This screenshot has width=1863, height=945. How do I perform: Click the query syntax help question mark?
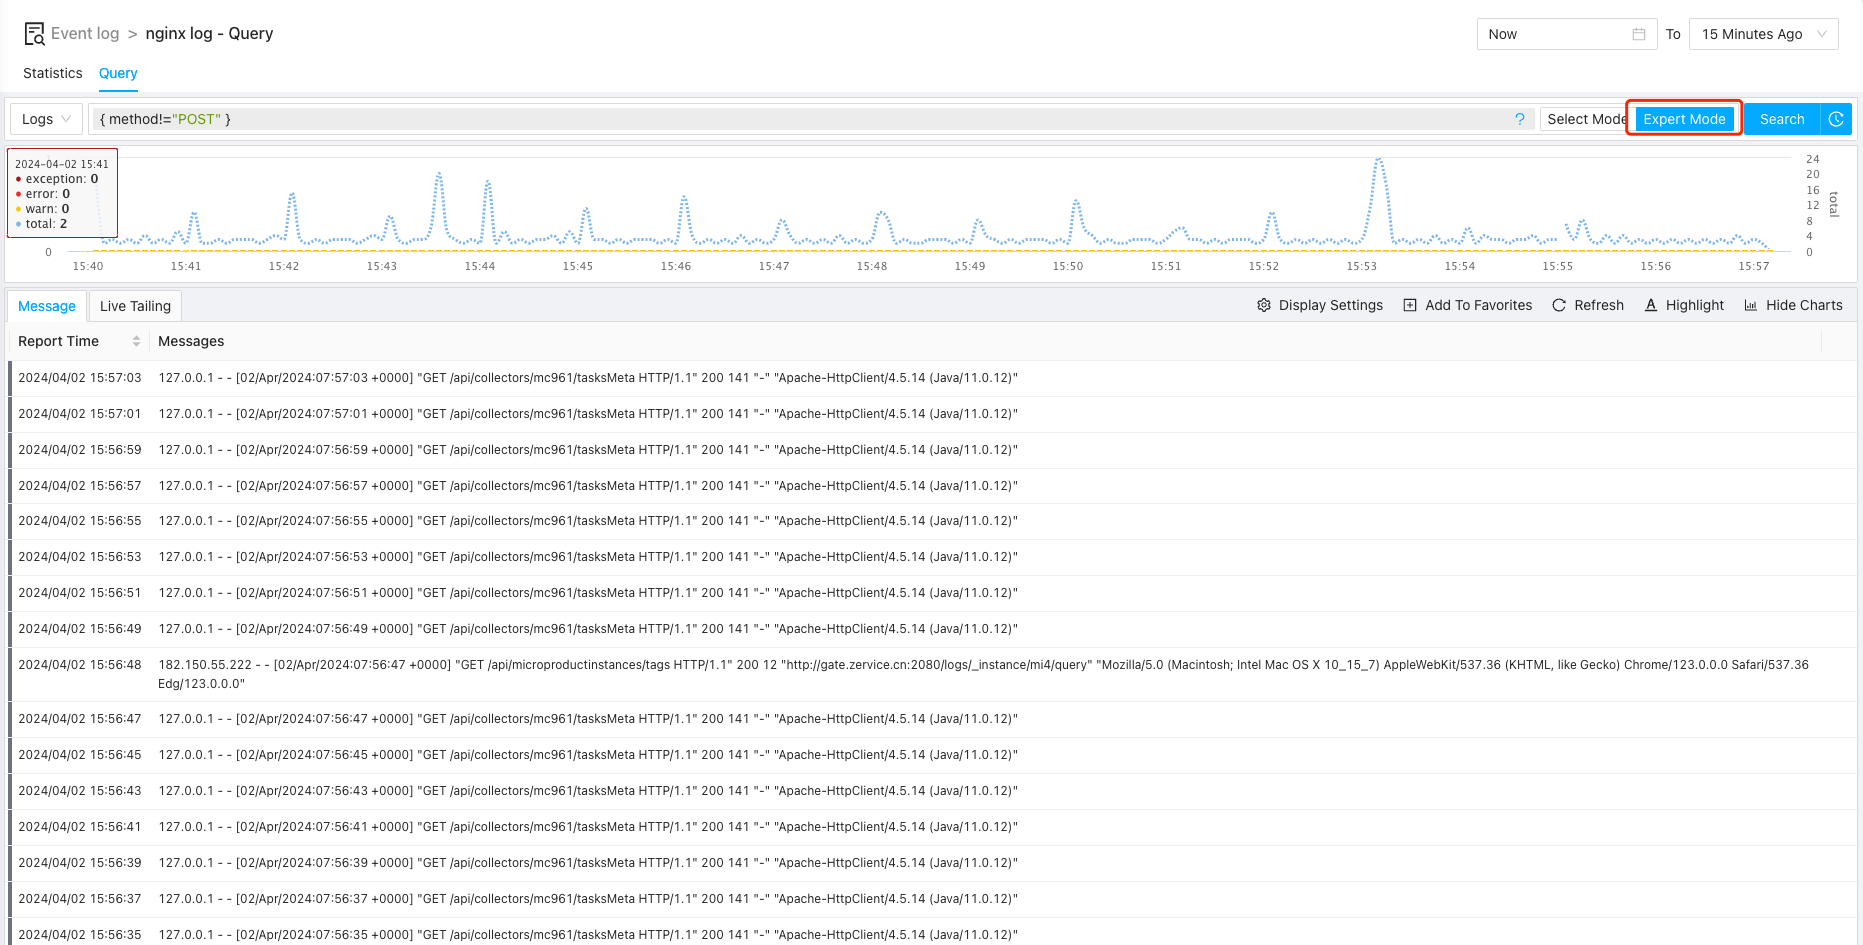pyautogui.click(x=1519, y=119)
